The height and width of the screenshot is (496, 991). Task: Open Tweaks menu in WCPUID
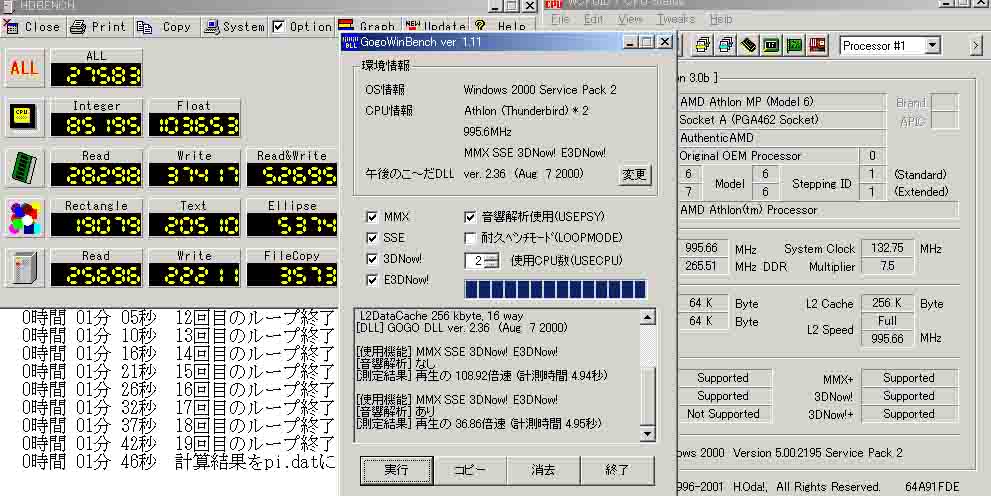[x=675, y=20]
